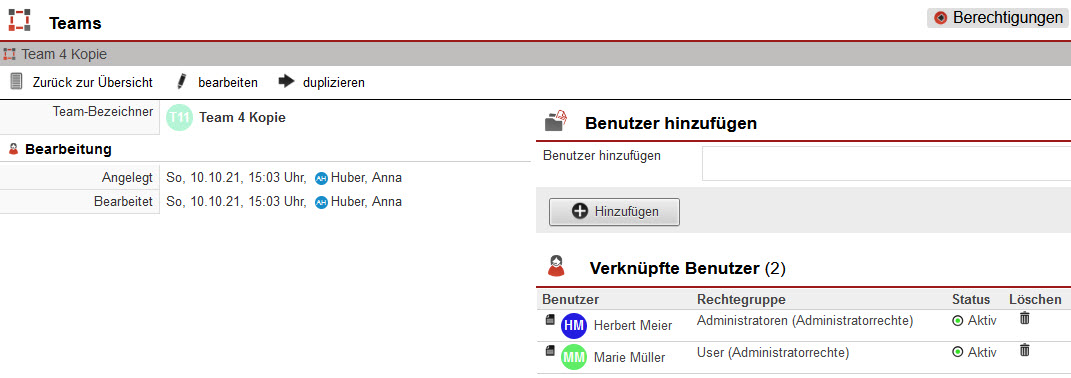
Task: Click the Team 4 Kopie breadcrumb text
Action: click(x=64, y=55)
